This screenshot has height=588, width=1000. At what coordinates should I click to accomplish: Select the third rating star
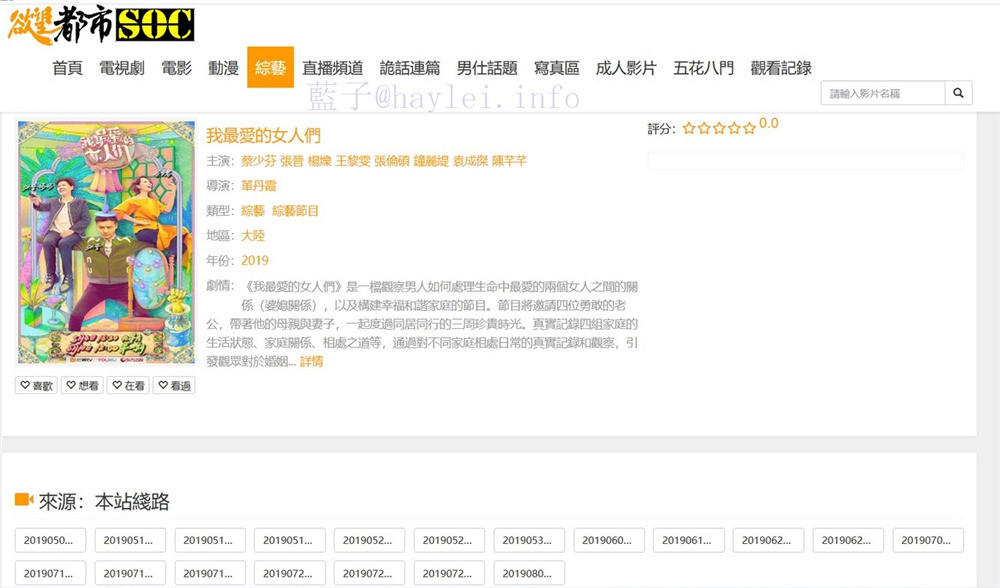[719, 128]
